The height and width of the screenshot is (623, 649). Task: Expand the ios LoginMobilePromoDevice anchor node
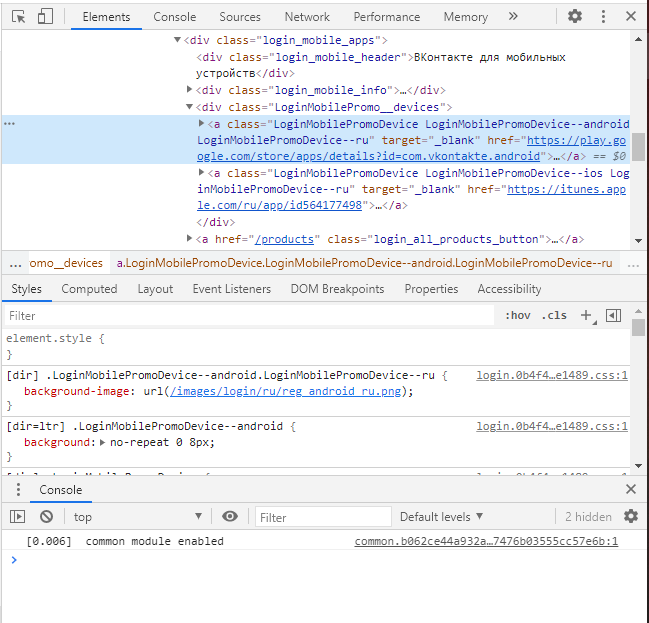[x=201, y=172]
